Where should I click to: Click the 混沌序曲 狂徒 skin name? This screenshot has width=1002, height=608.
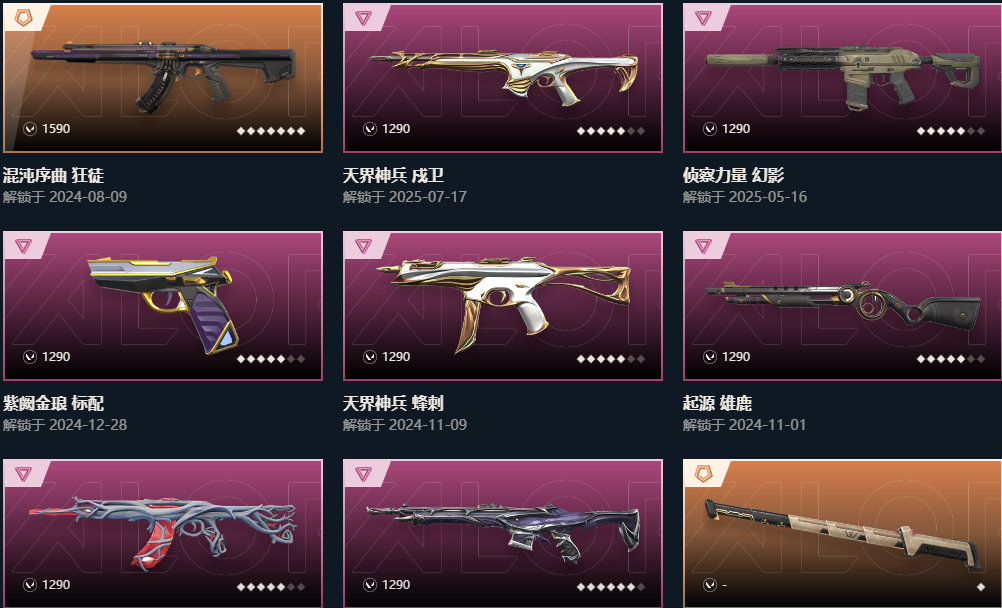(53, 175)
